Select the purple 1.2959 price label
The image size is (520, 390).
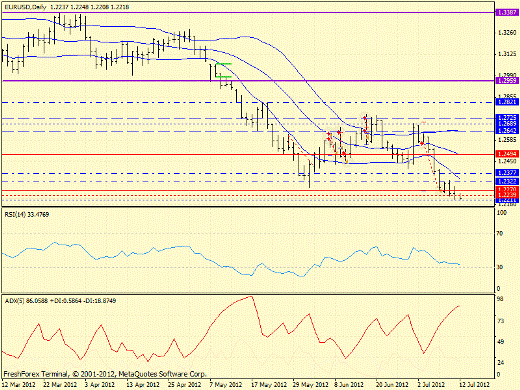click(x=507, y=81)
